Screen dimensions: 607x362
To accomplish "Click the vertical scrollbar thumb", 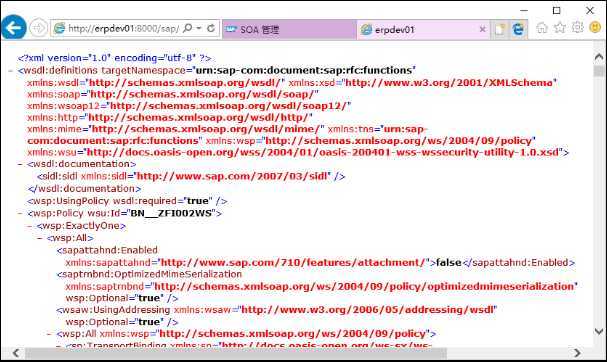I will tap(599, 71).
